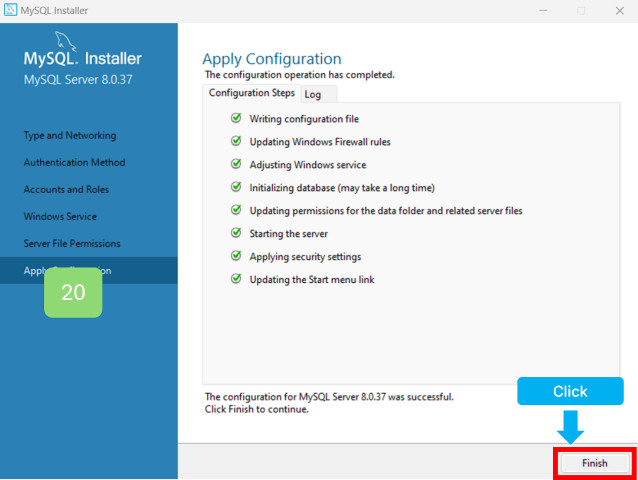This screenshot has width=638, height=480.
Task: Click the 'Apply Configuration' heading
Action: click(272, 59)
